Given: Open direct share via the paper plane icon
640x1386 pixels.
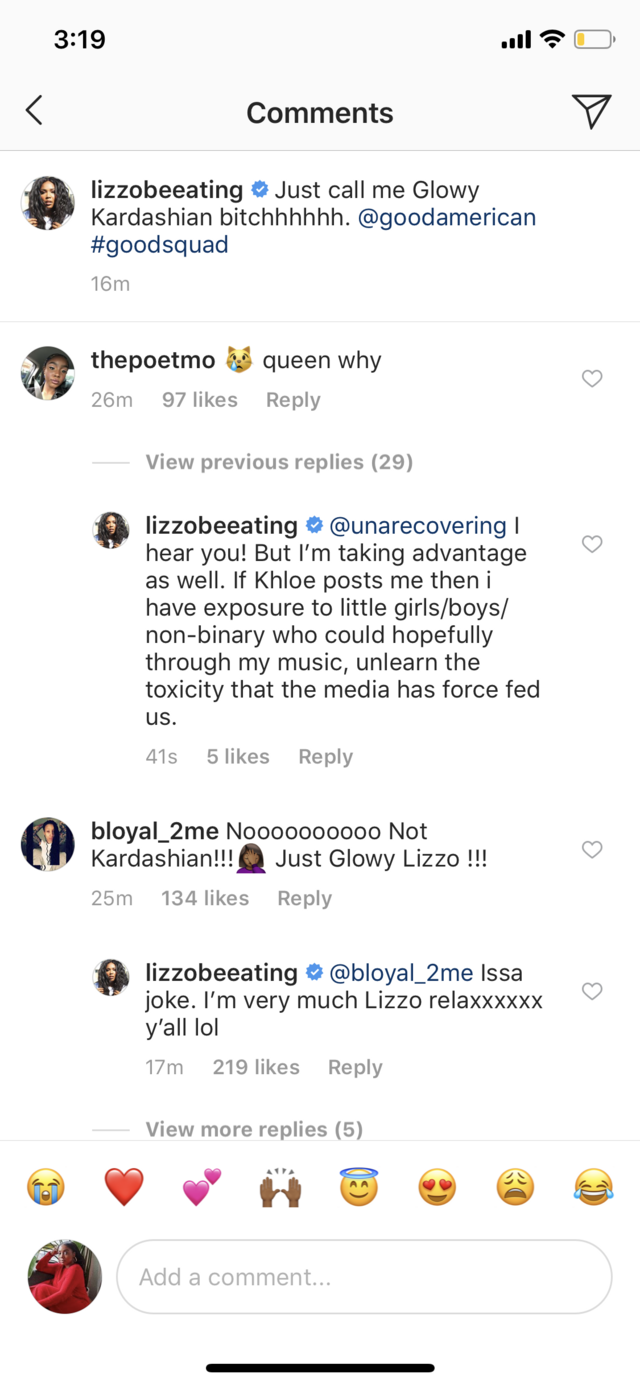Looking at the screenshot, I should [x=592, y=110].
